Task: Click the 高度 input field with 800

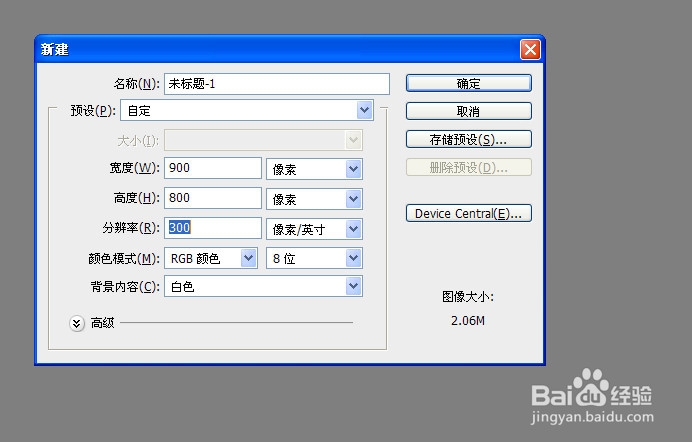Action: coord(213,198)
